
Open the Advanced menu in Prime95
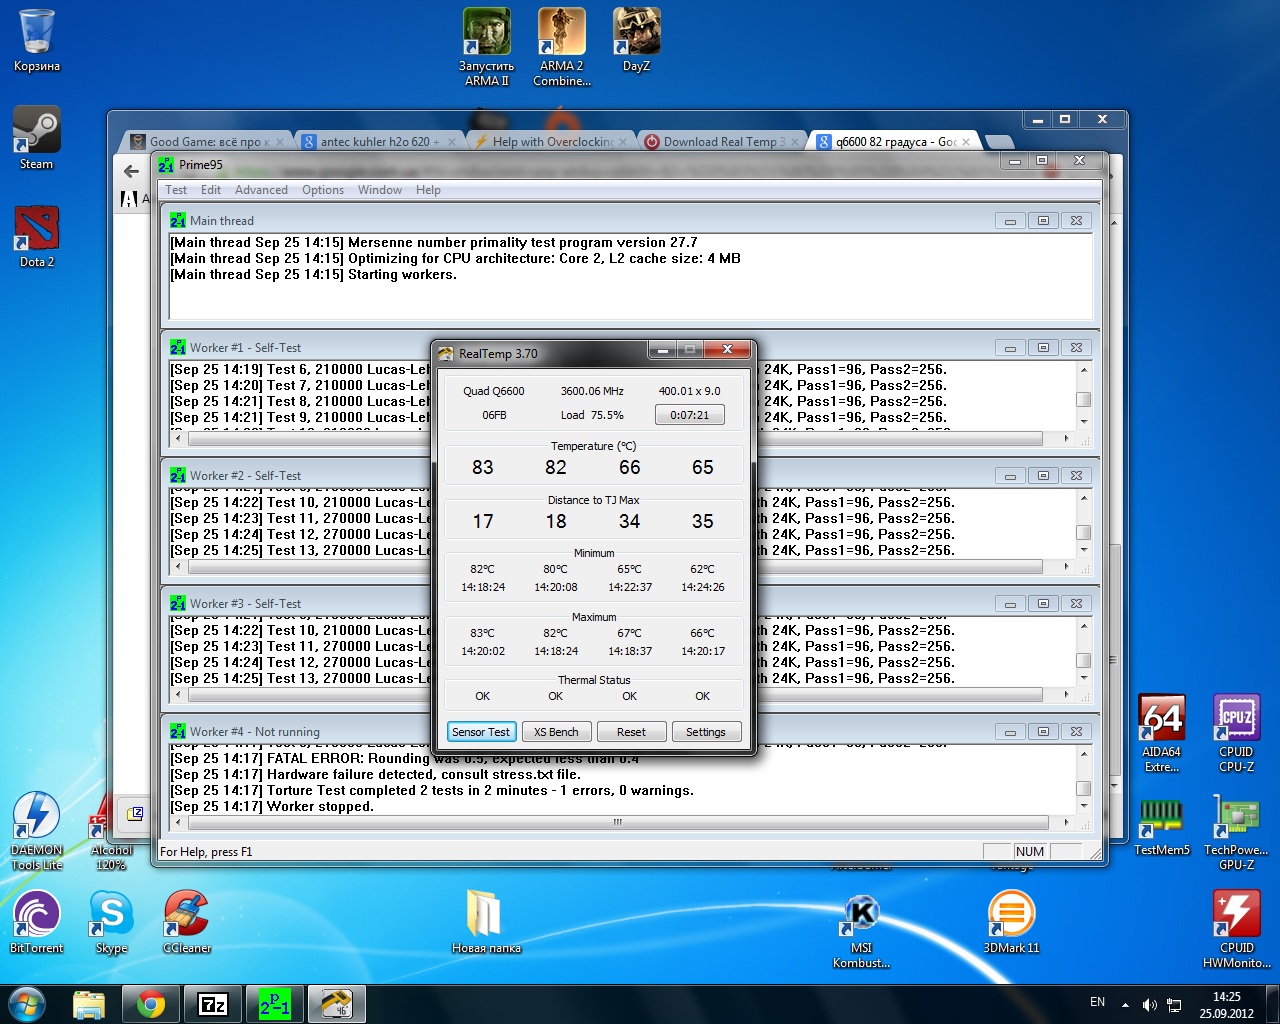261,190
